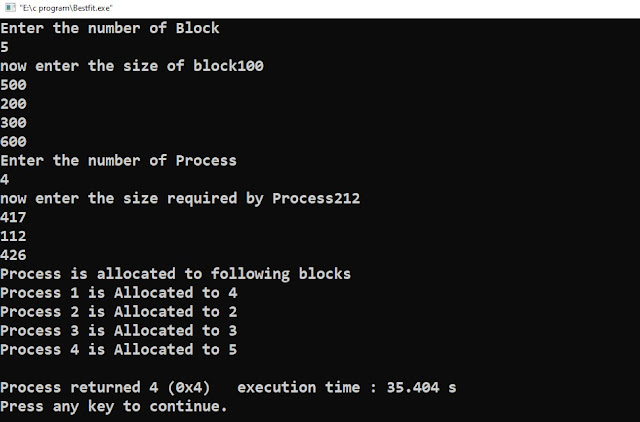Click the process size value 112

13,236
